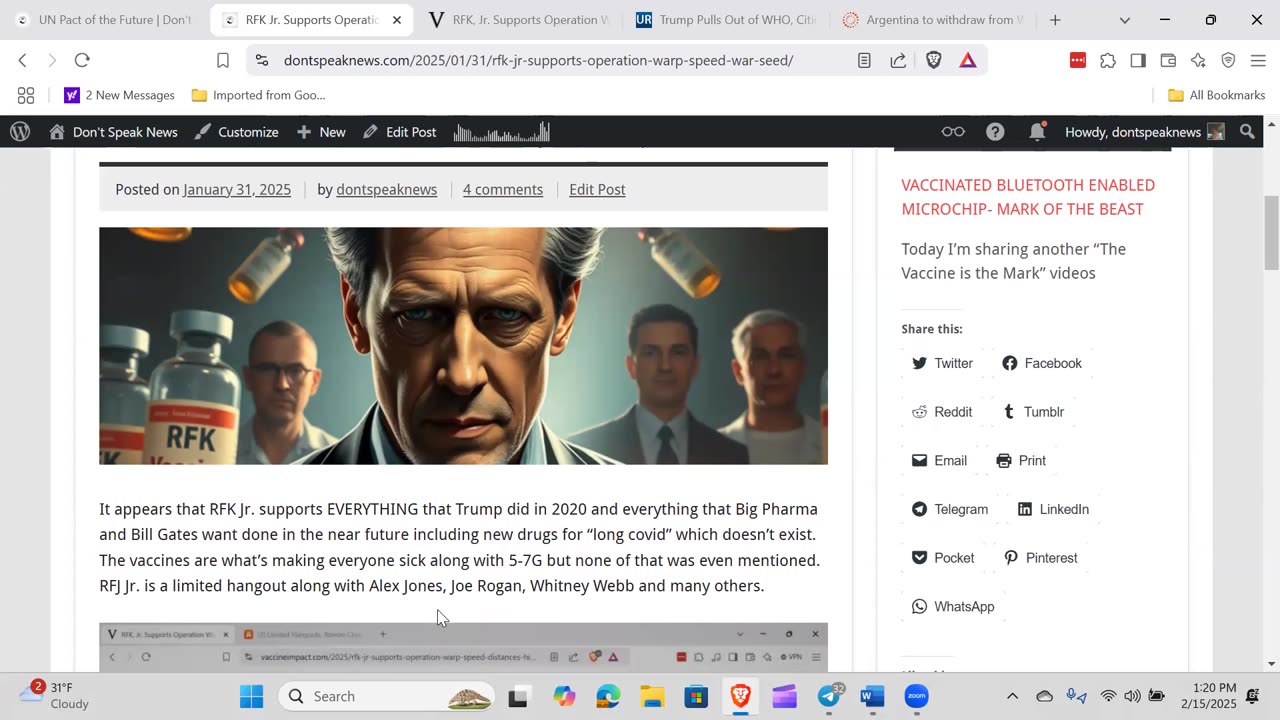Open WordPress help question mark icon
The height and width of the screenshot is (720, 1280).
click(995, 132)
